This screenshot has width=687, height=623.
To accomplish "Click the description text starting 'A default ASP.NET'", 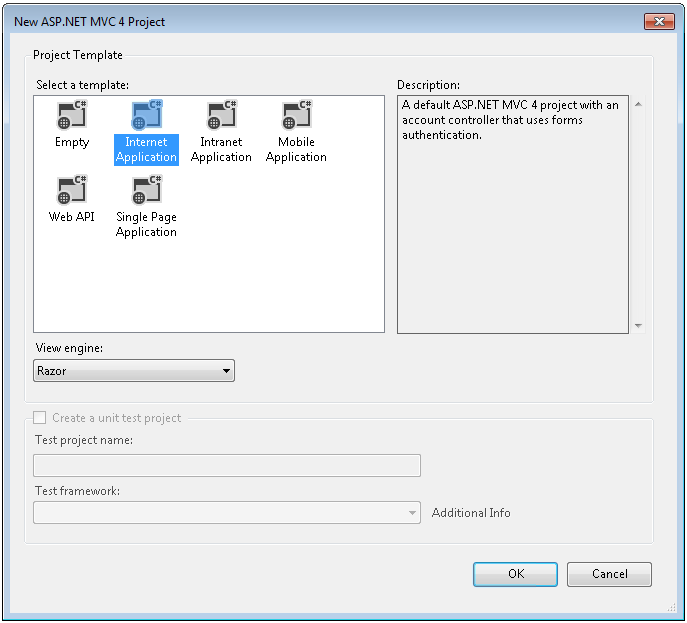I will pyautogui.click(x=510, y=120).
